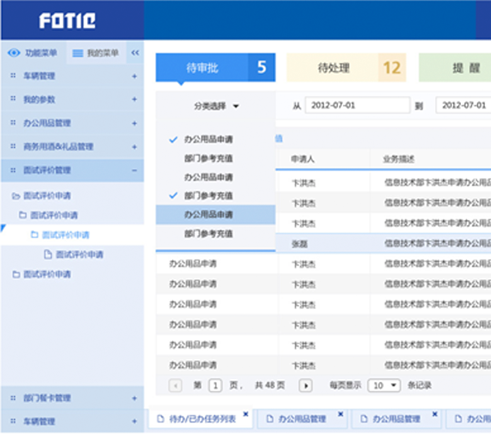This screenshot has height=434, width=491.
Task: Collapse the sidebar with the double-chevron icon
Action: click(x=135, y=53)
